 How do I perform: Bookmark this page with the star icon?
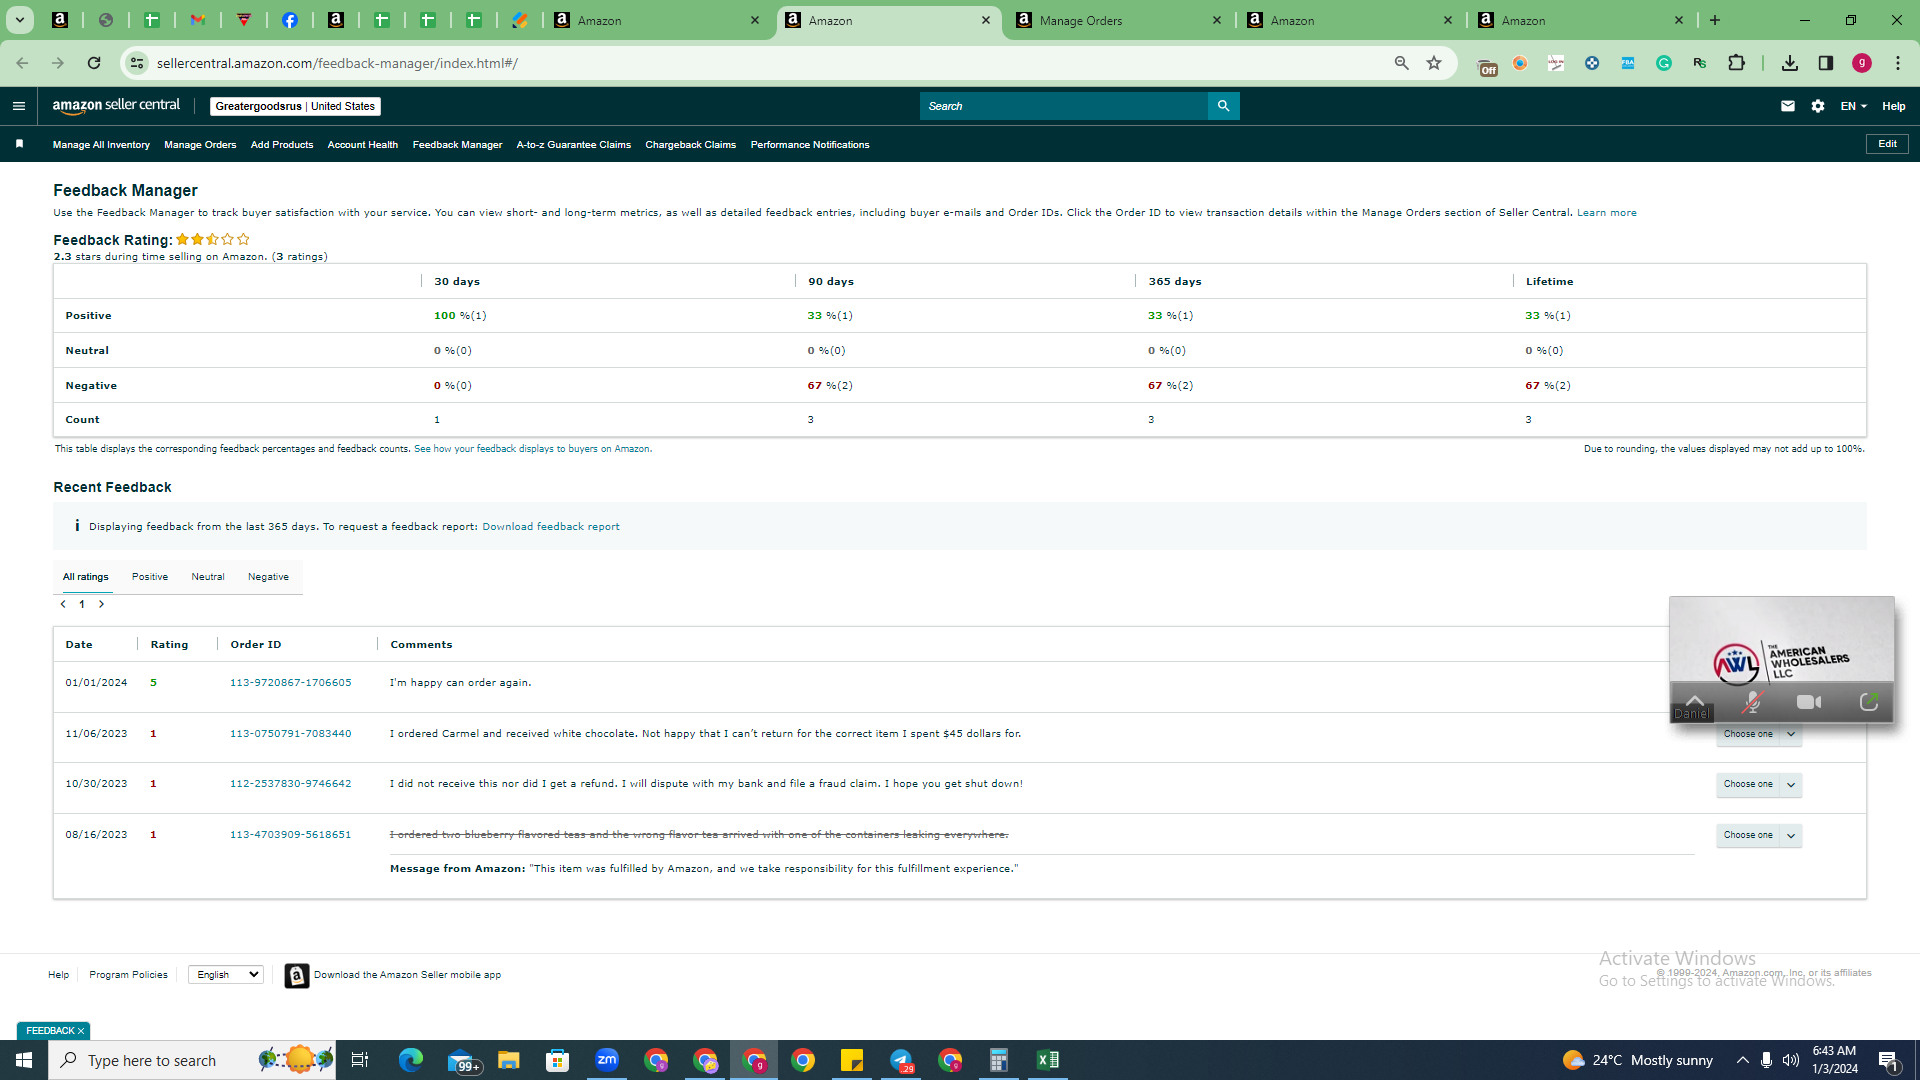coord(1434,63)
